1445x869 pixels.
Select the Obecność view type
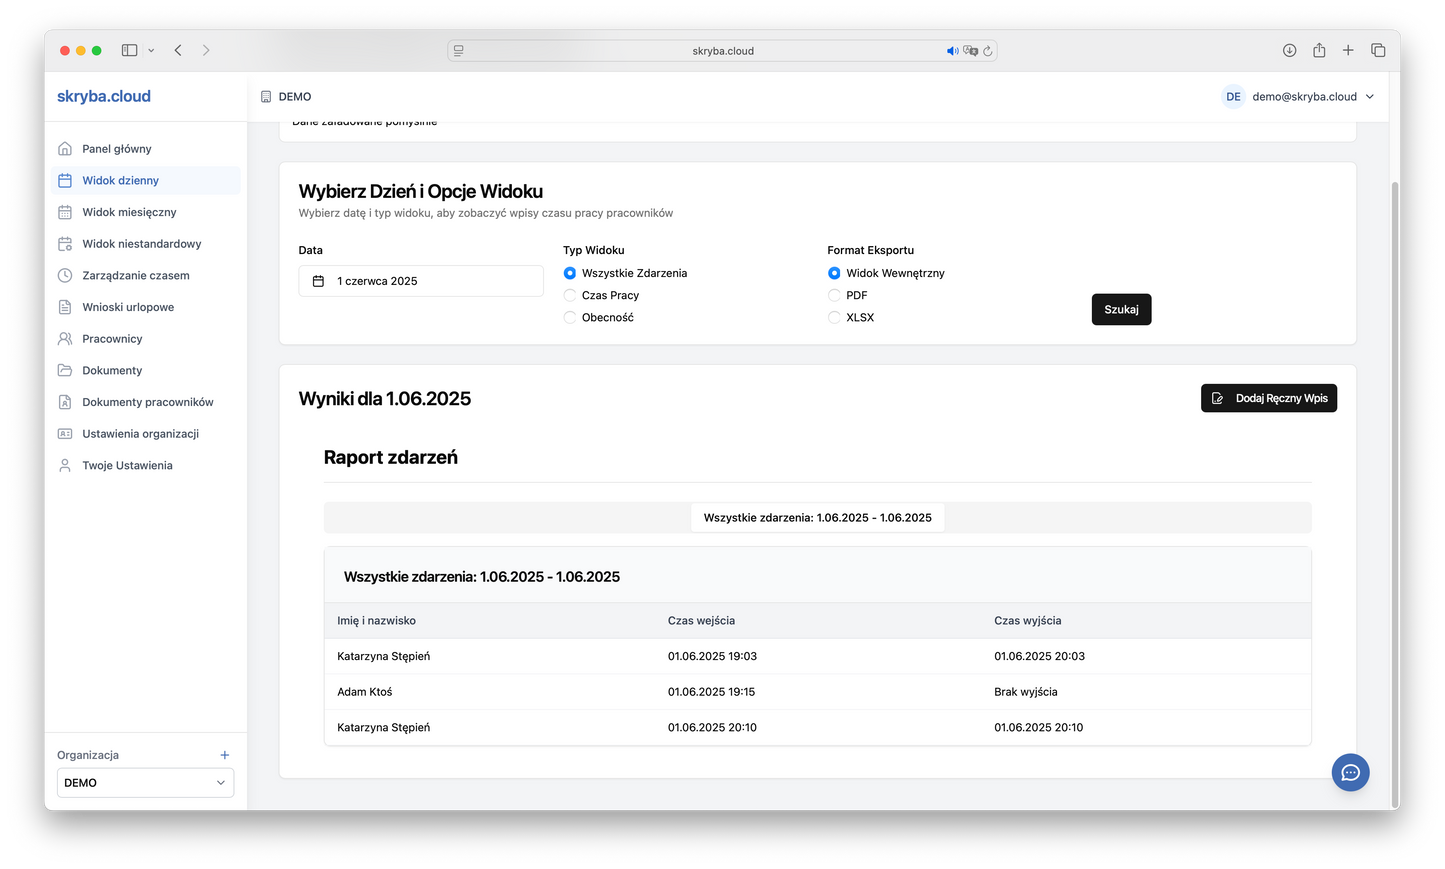pos(570,317)
